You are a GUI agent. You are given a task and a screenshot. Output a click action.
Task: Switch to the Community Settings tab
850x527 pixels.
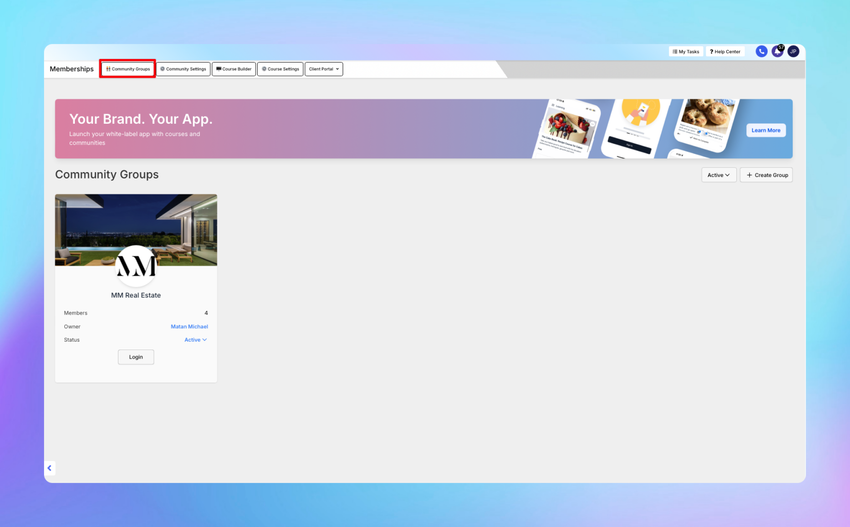pyautogui.click(x=184, y=69)
